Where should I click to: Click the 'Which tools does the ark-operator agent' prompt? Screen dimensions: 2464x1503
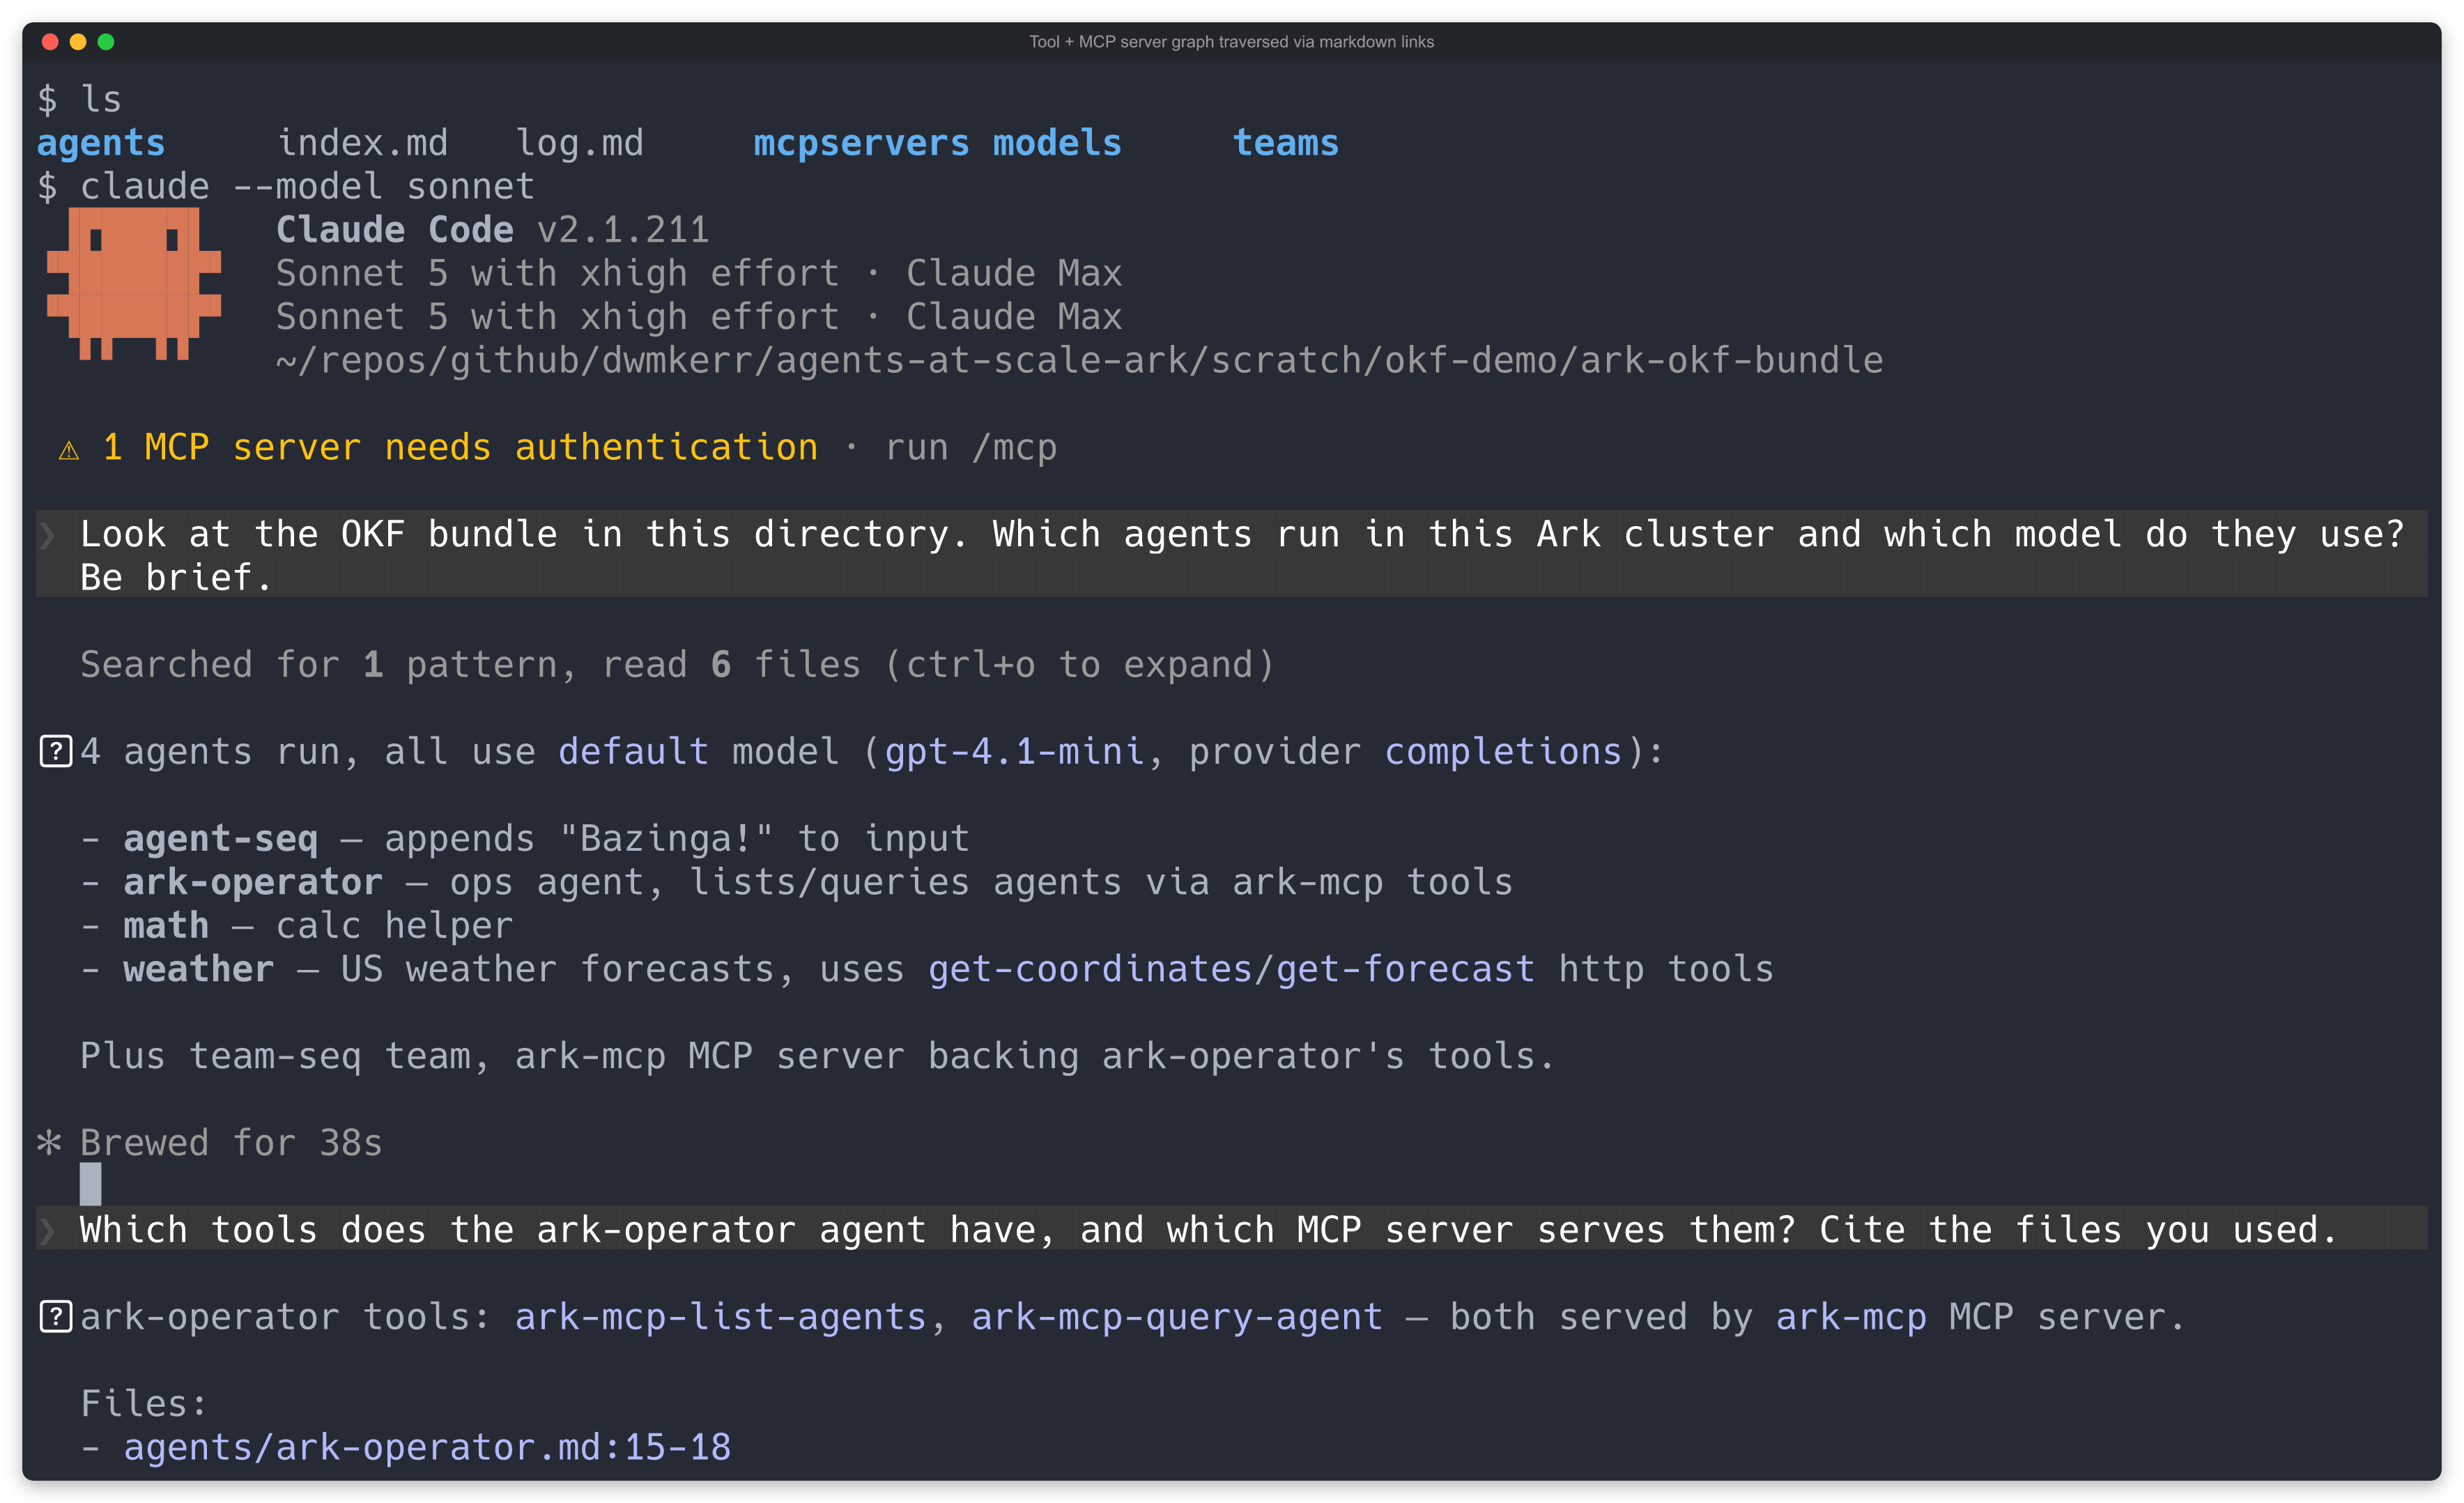pyautogui.click(x=1209, y=1230)
